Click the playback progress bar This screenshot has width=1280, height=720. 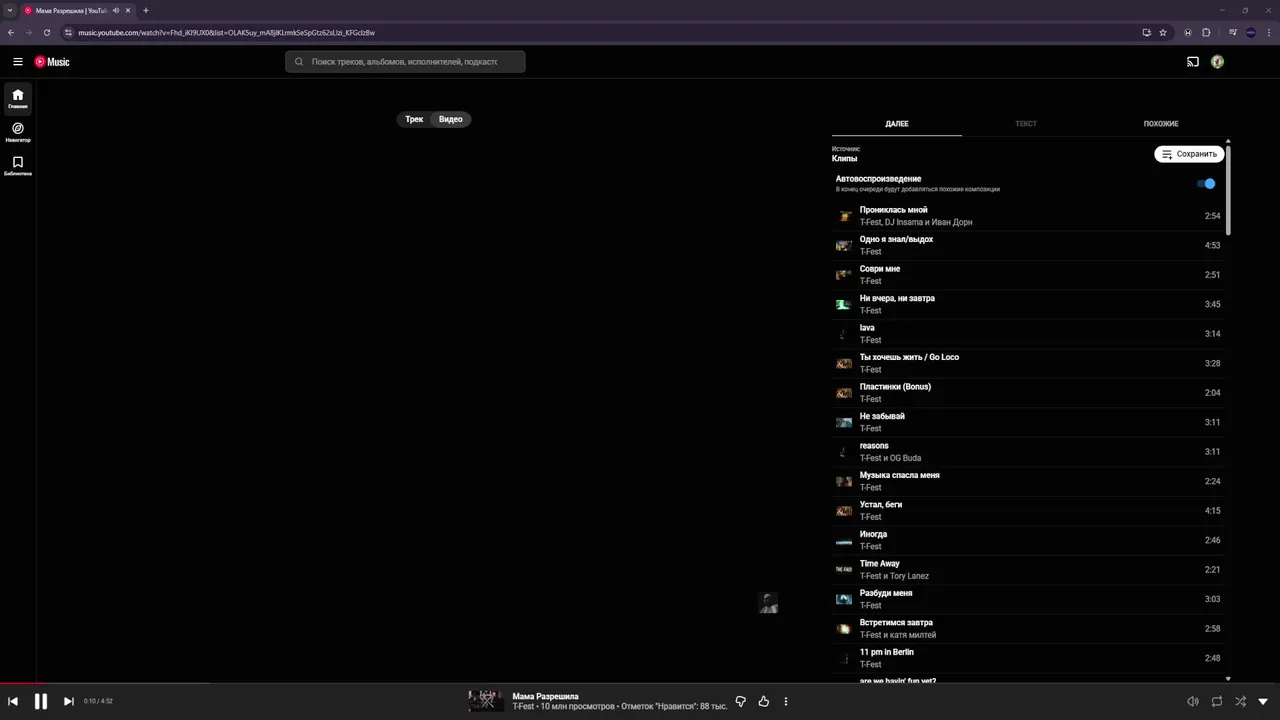point(640,683)
